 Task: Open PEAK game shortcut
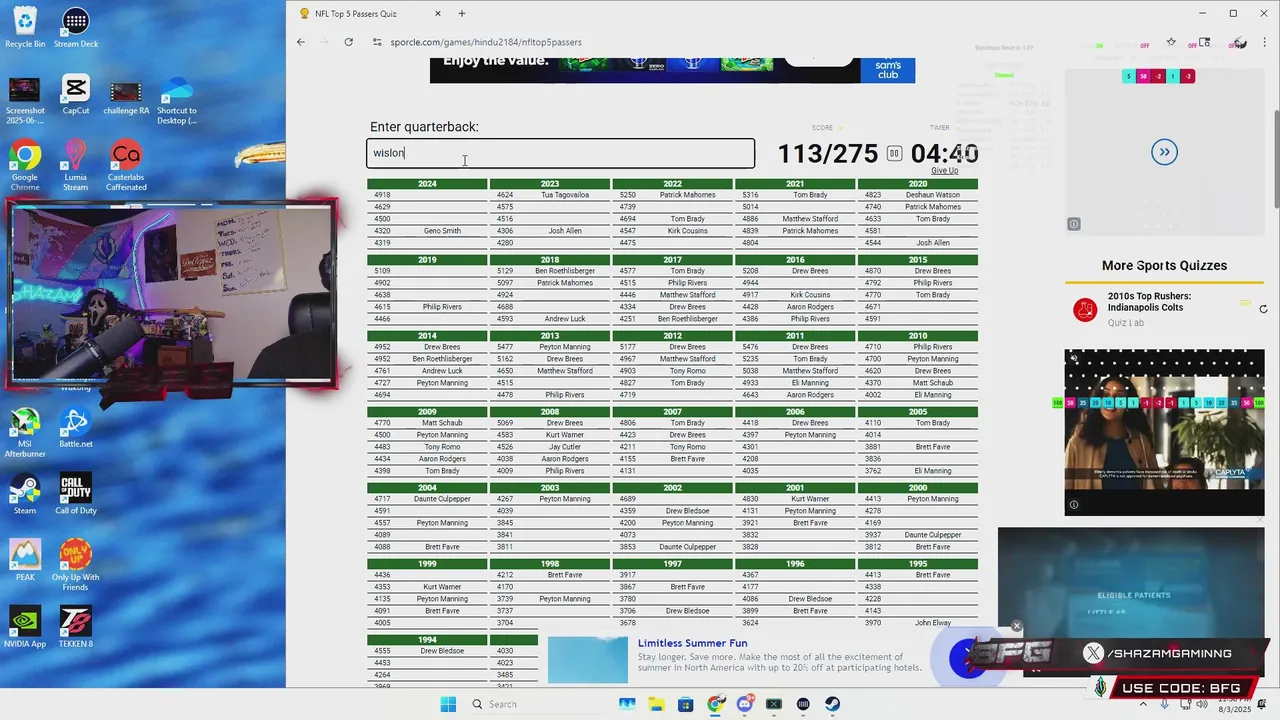pos(25,560)
